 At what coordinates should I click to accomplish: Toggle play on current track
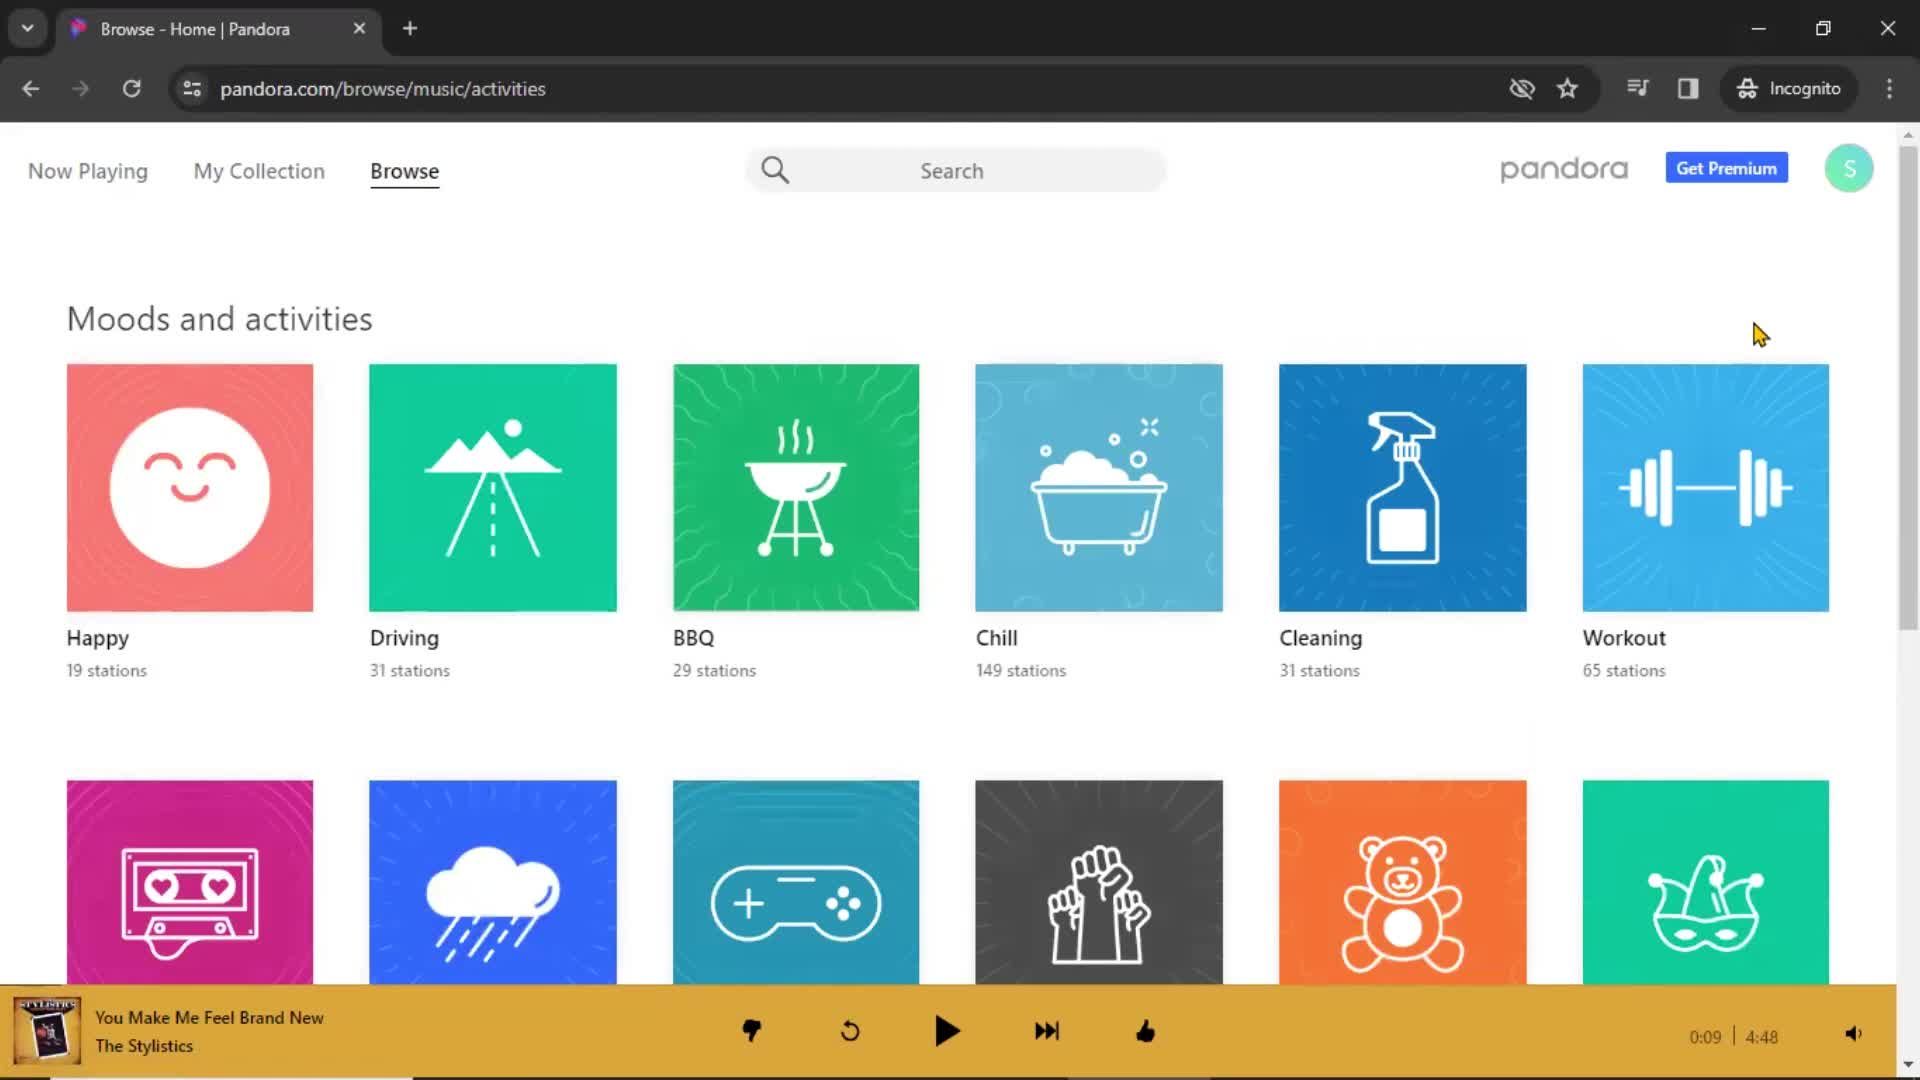[947, 1031]
